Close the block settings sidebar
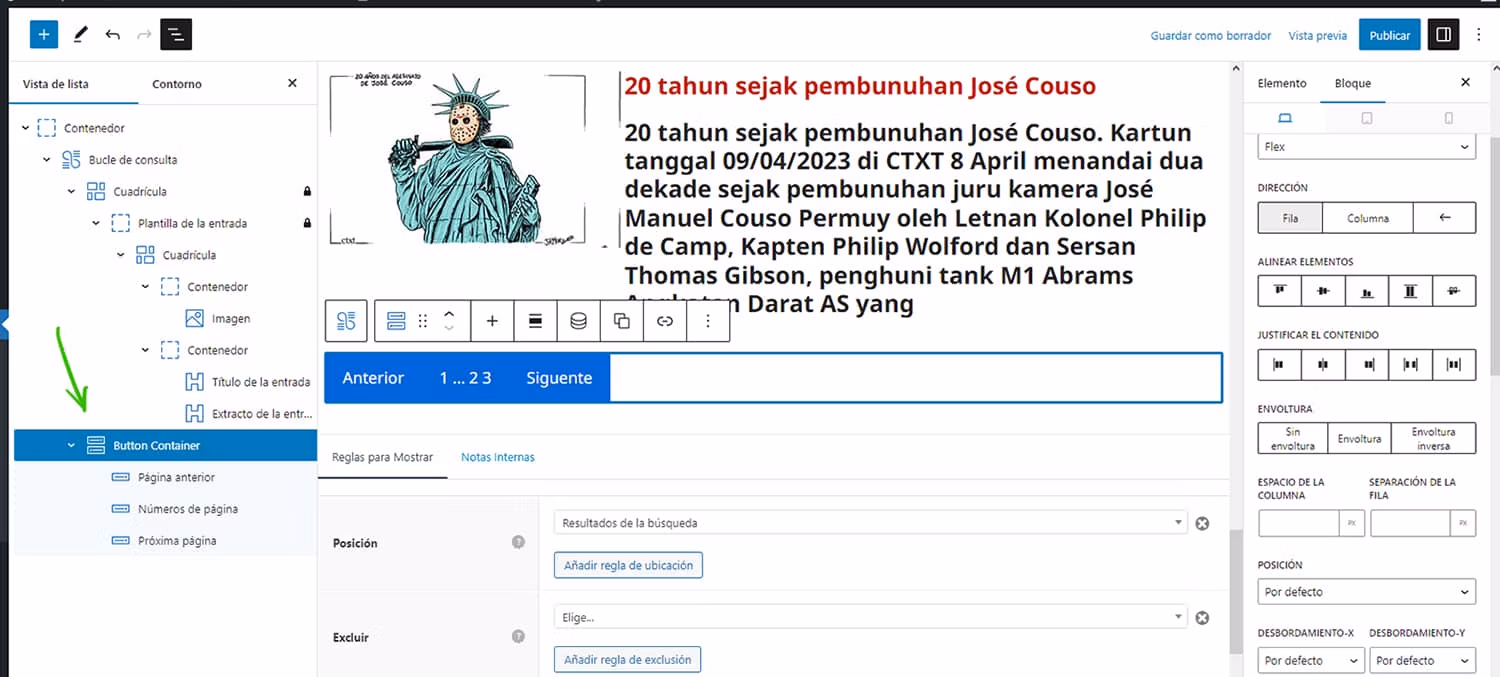Screen dimensions: 1500x677 1465,83
